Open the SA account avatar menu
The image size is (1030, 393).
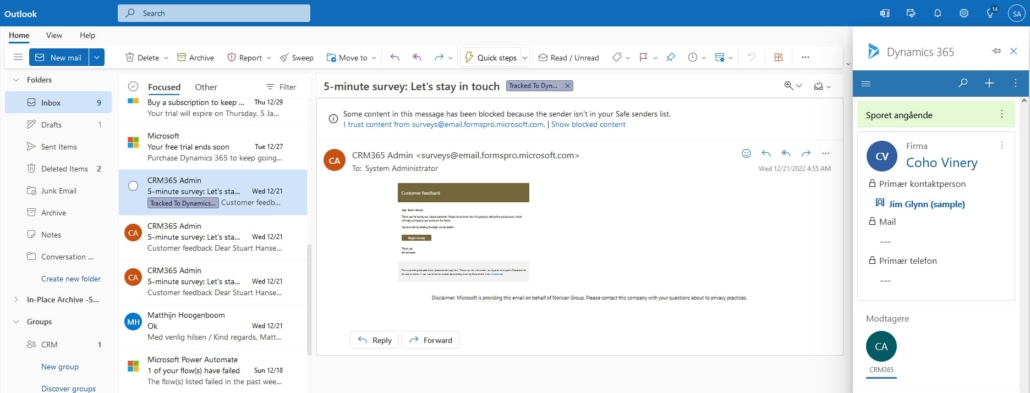click(x=1017, y=13)
